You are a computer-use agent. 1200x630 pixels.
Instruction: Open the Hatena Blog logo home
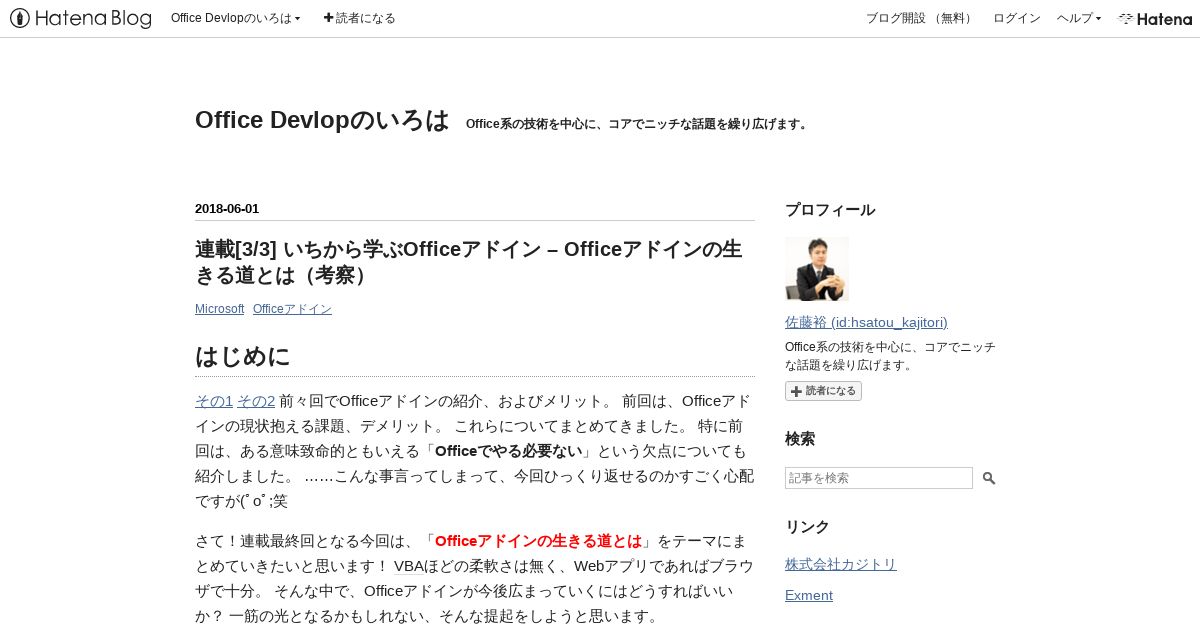coord(81,18)
